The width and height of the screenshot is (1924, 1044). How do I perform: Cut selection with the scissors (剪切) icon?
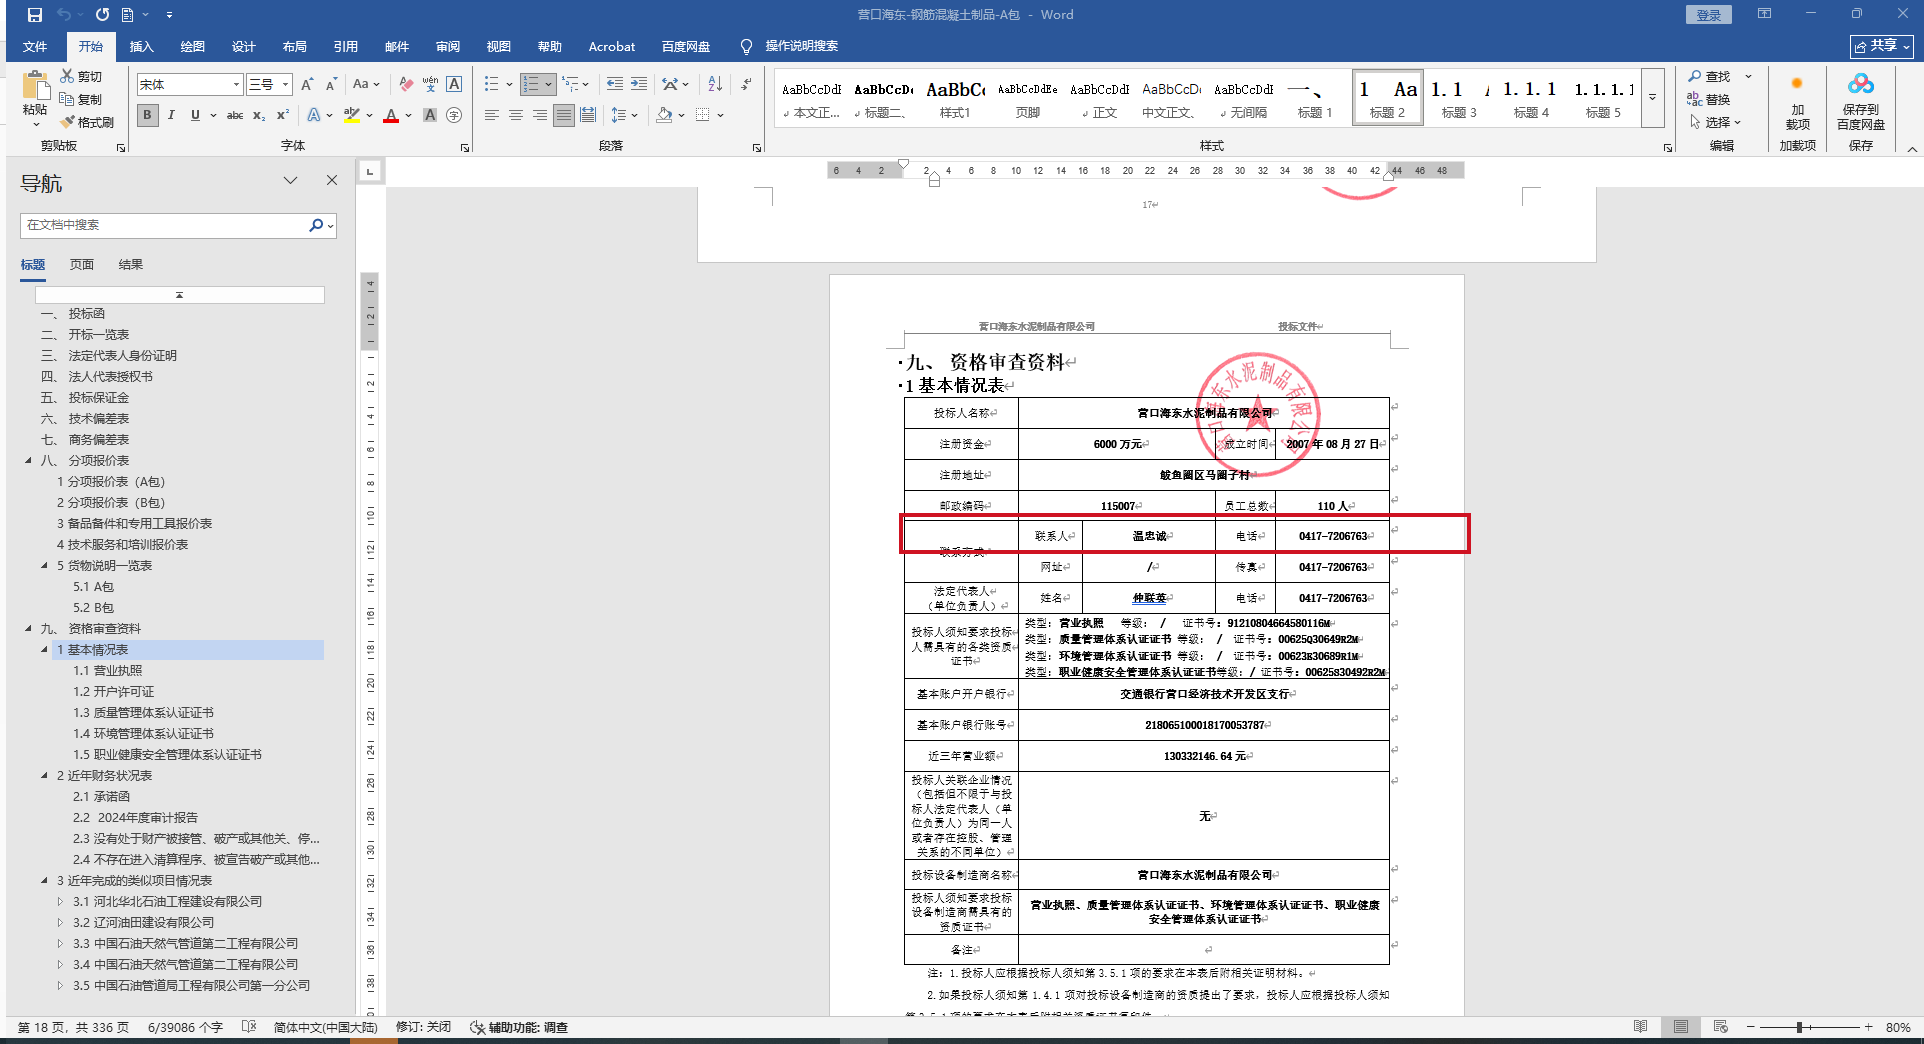(x=81, y=76)
